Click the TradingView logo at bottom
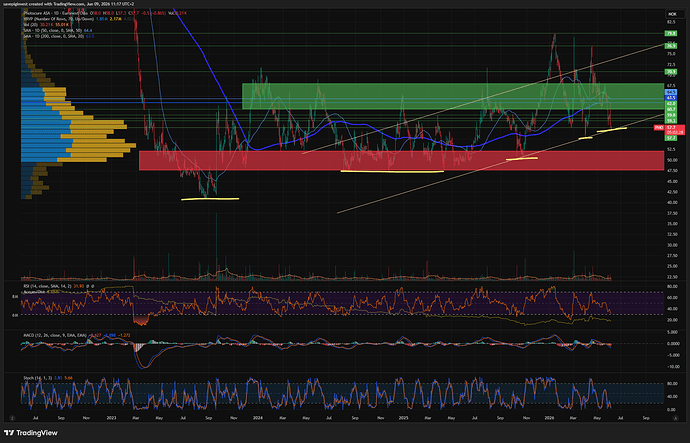Image resolution: width=690 pixels, height=443 pixels. coord(31,433)
